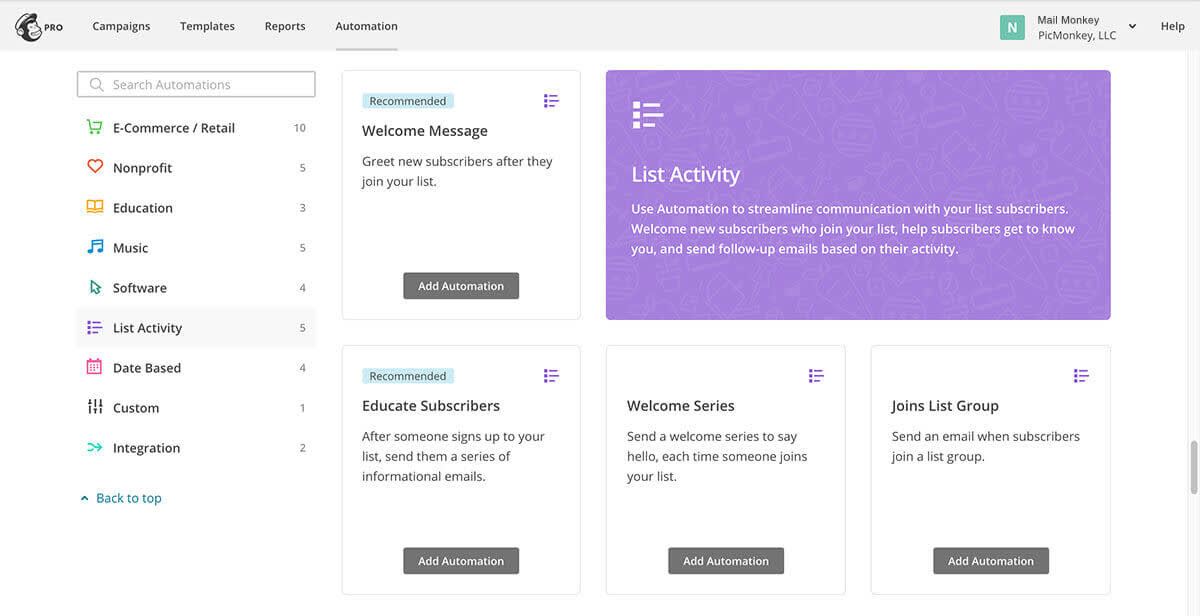Click the Back to top link
This screenshot has width=1200, height=616.
128,498
